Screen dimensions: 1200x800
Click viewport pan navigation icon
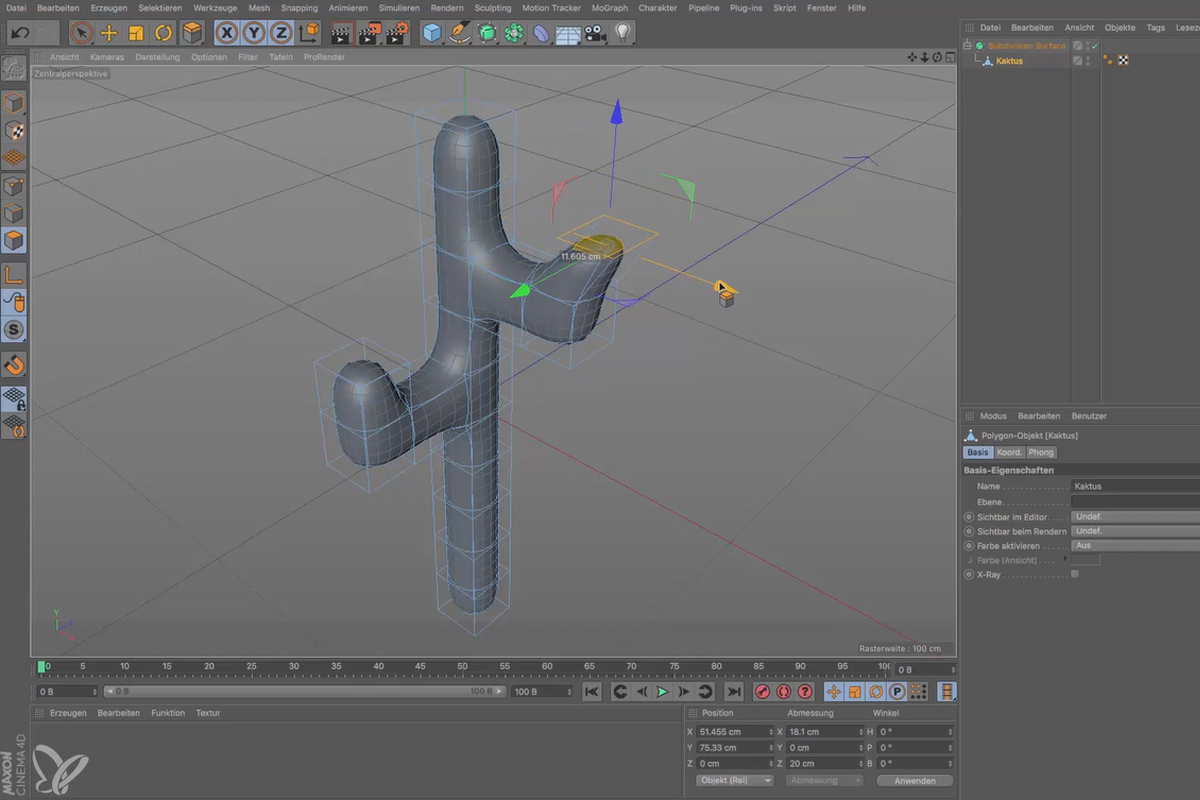coord(913,57)
